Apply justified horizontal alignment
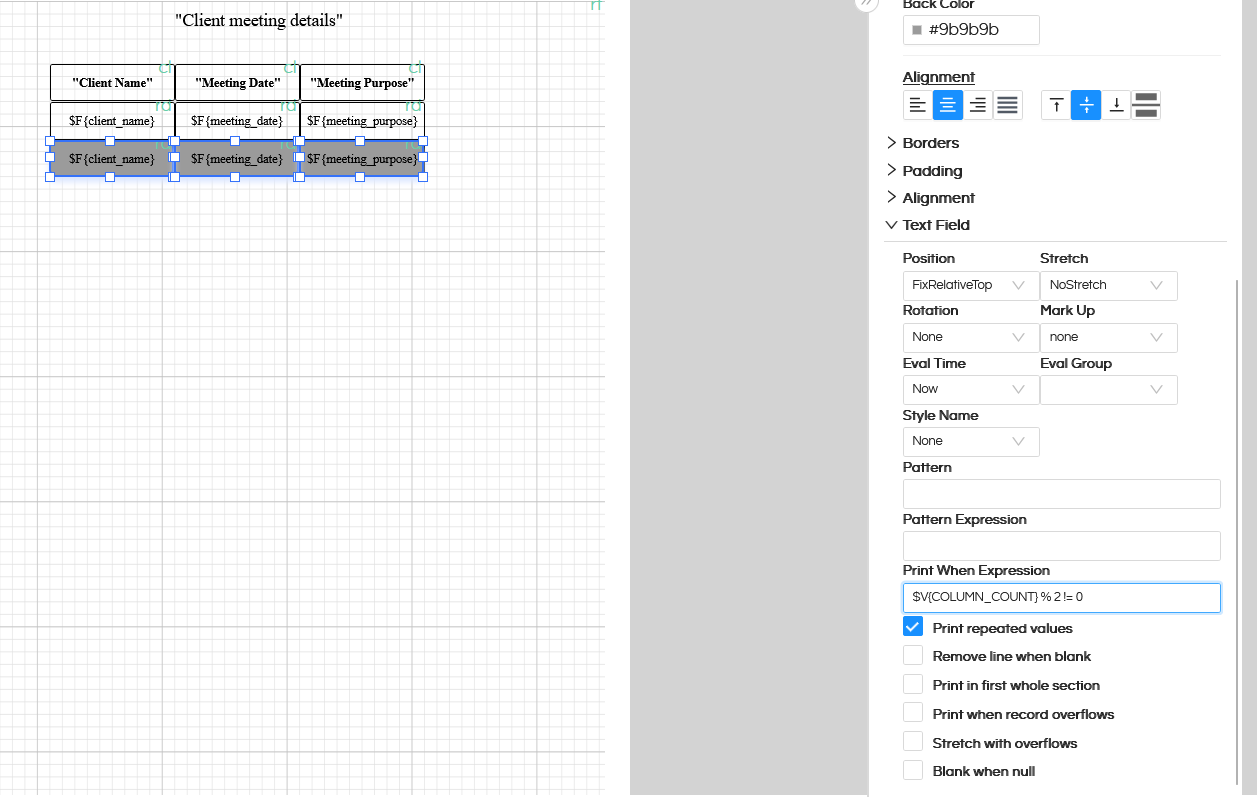Viewport: 1257px width, 797px height. (1007, 104)
